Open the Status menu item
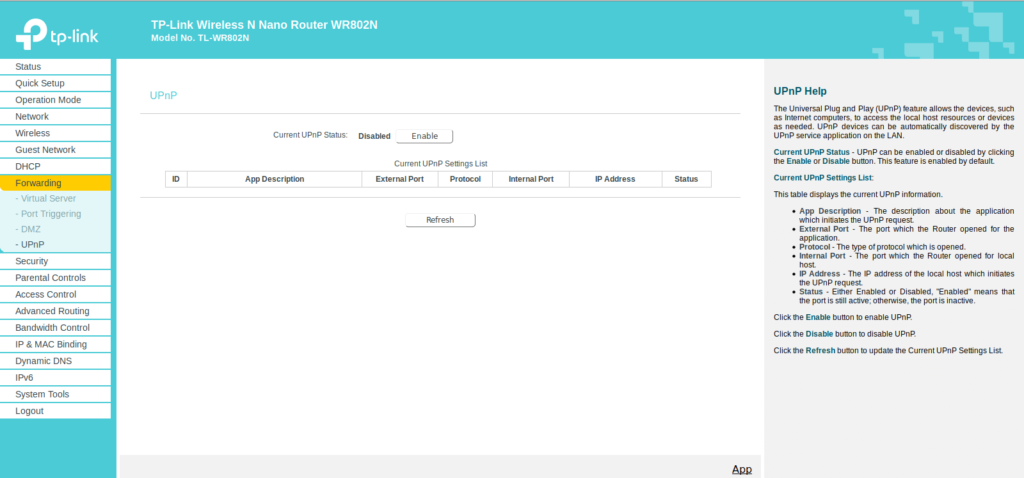The height and width of the screenshot is (478, 1024). [x=28, y=67]
